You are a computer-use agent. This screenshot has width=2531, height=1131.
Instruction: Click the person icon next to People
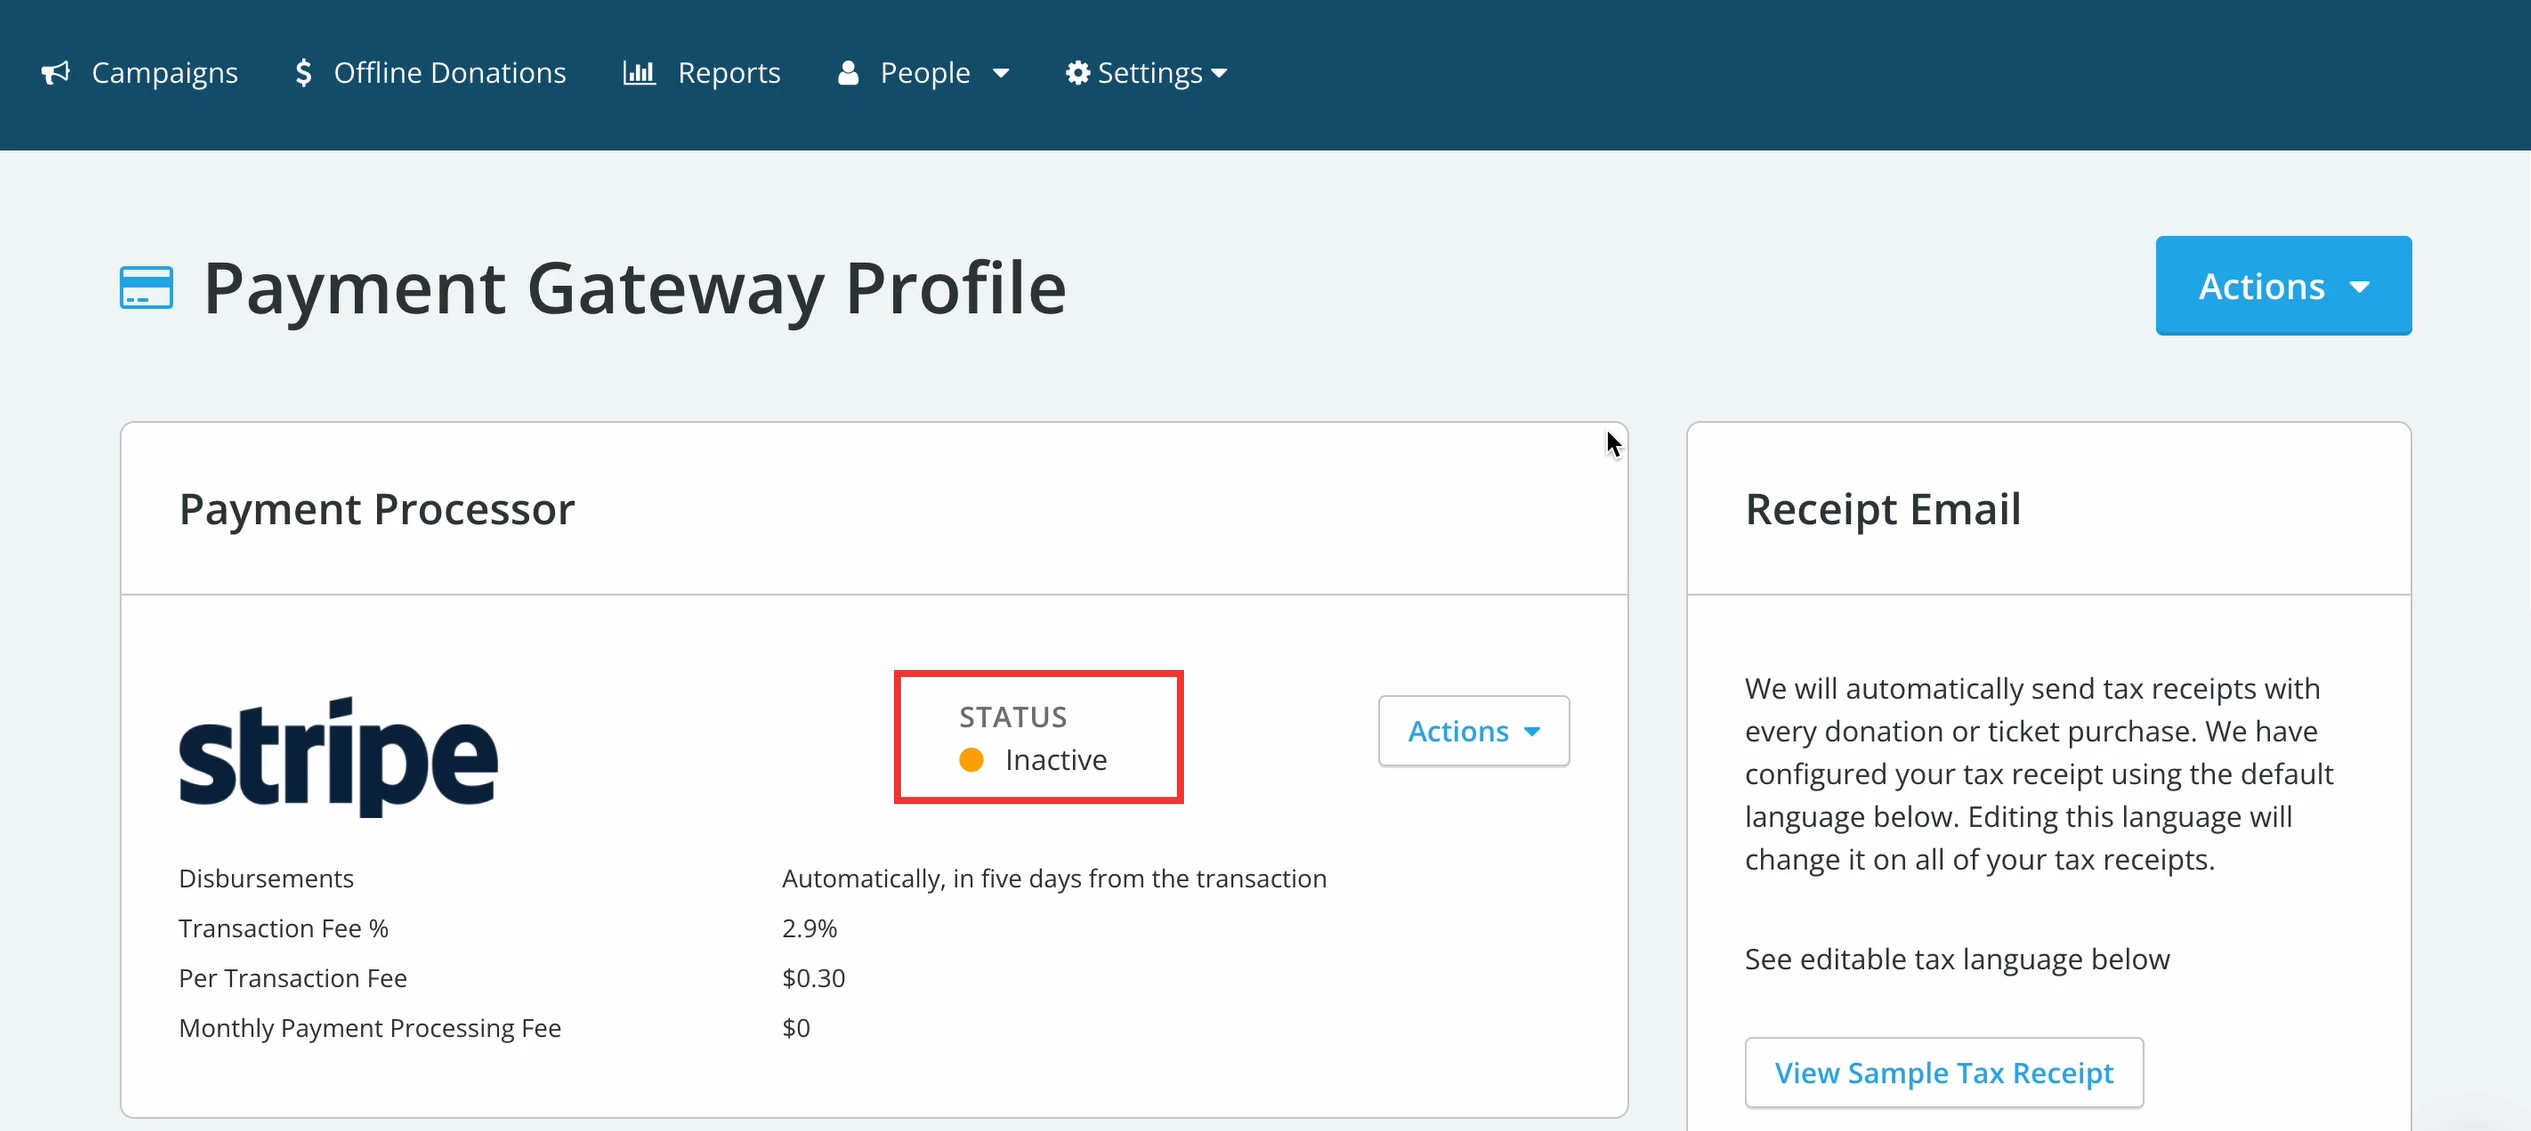point(848,72)
